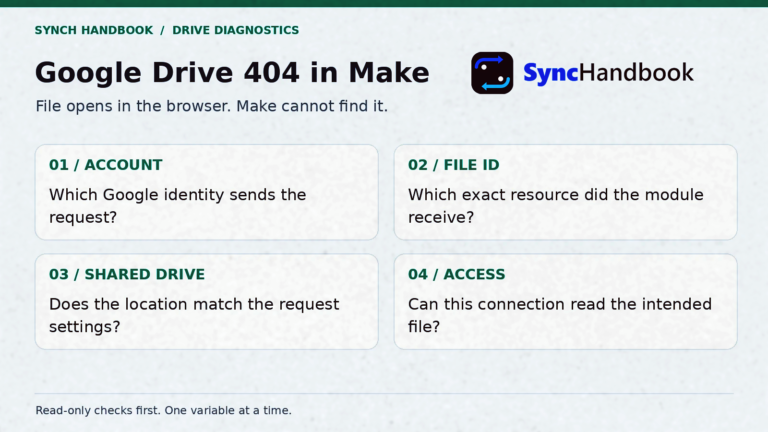768x432 pixels.
Task: Click 'Which Google identity sends the request?'
Action: (177, 206)
